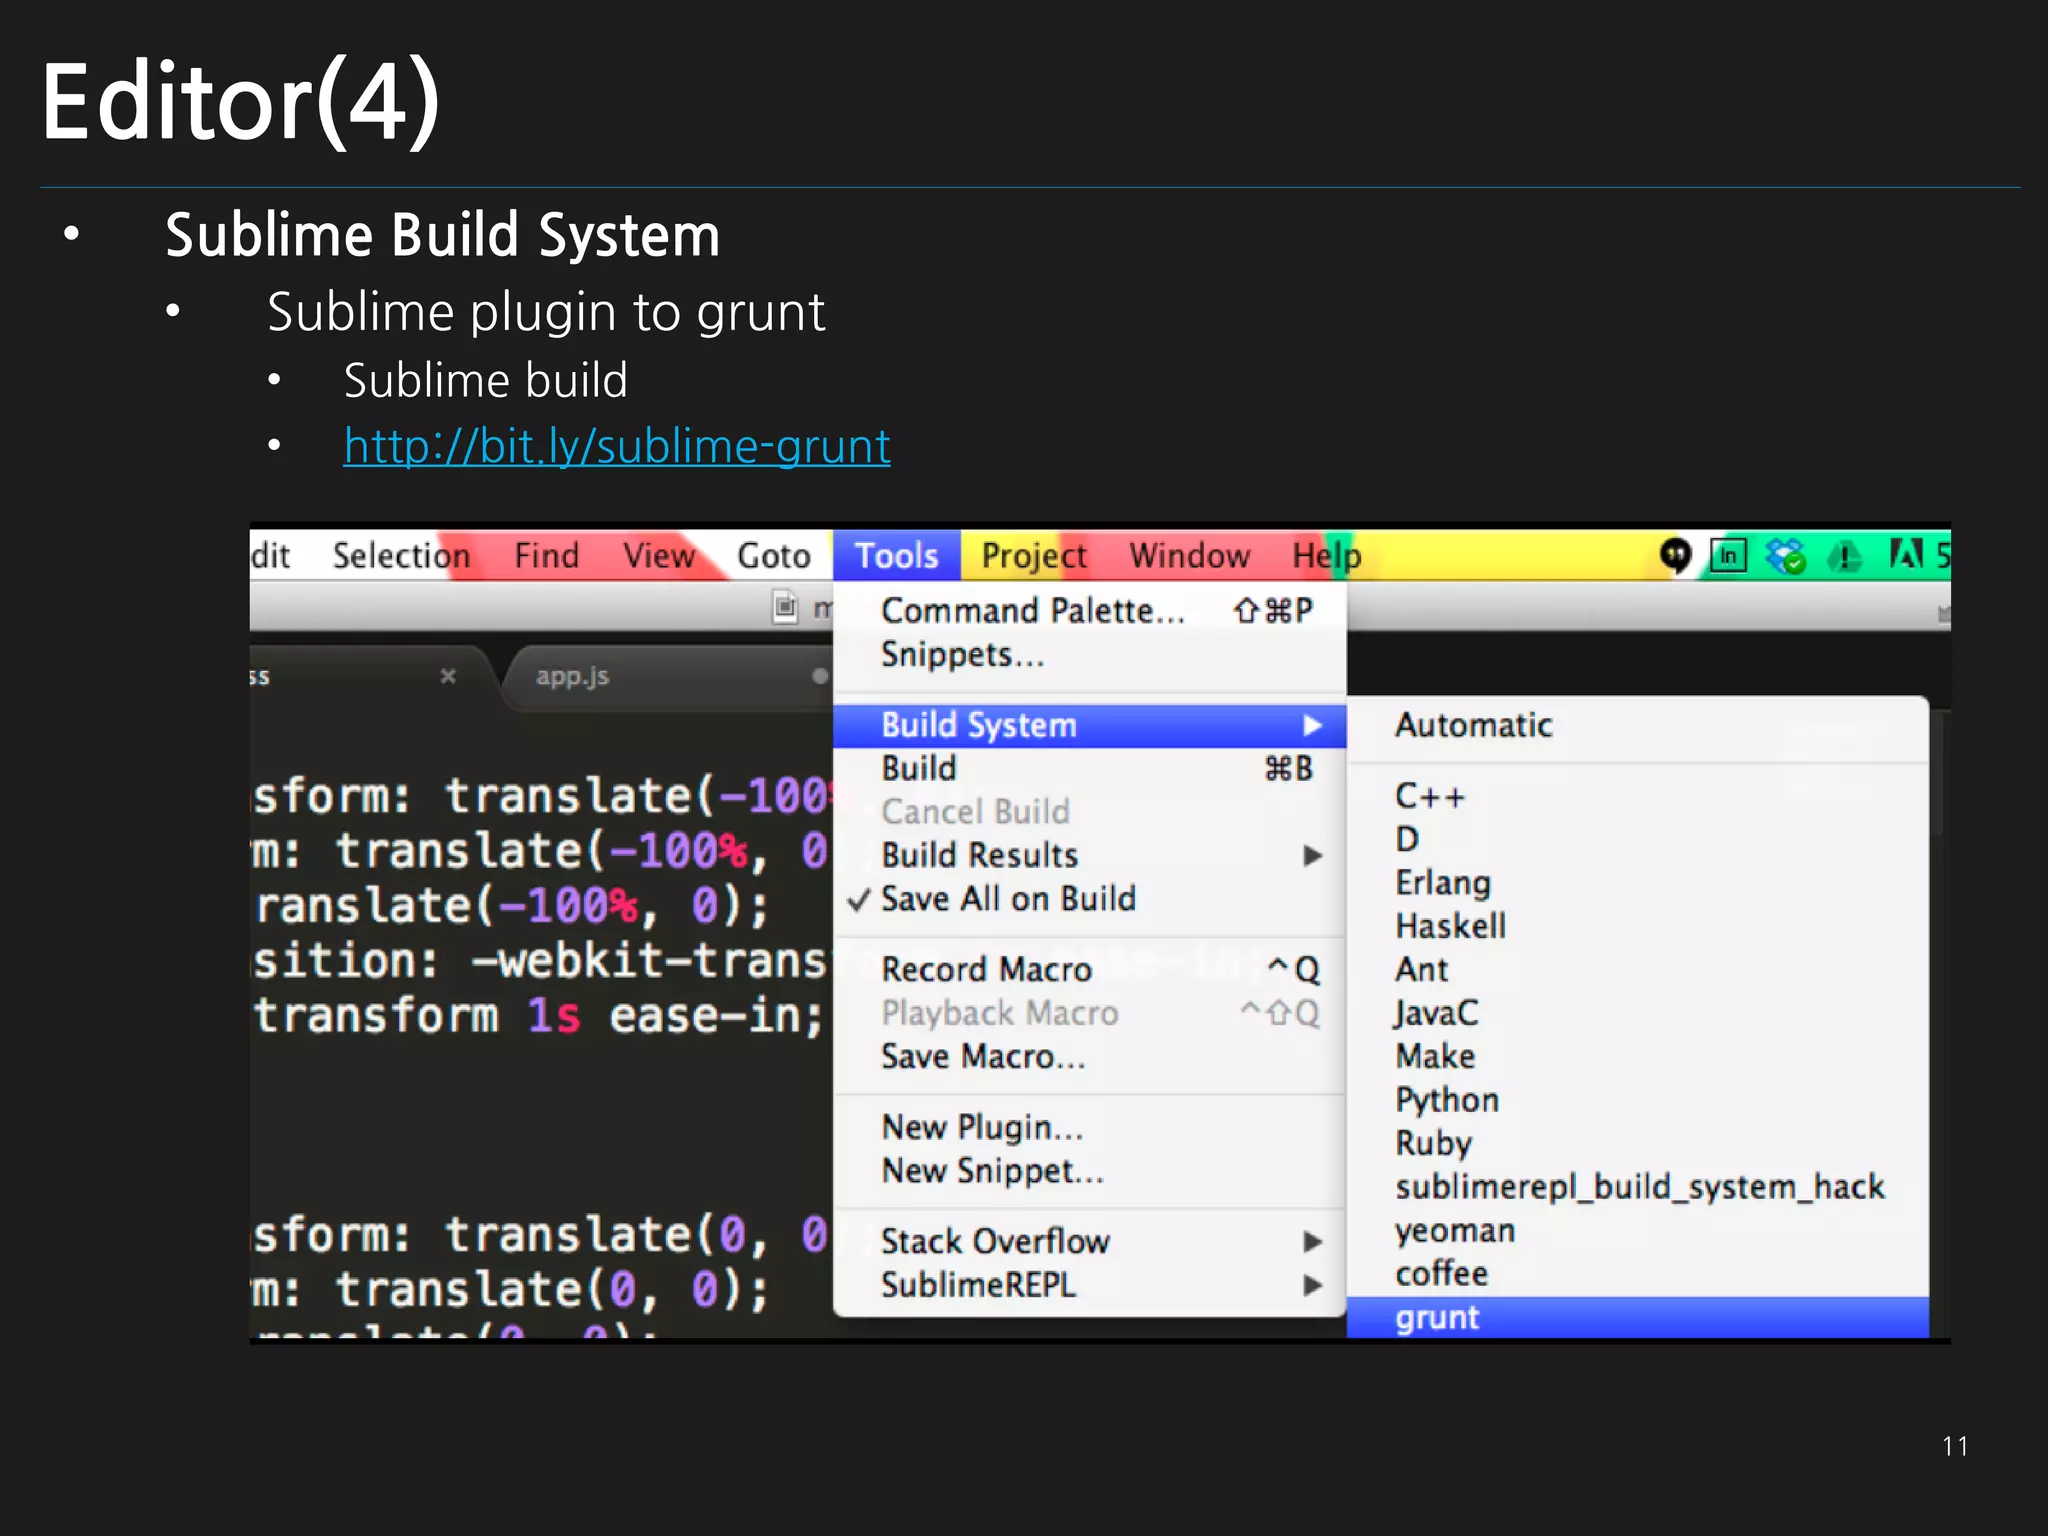Screen dimensions: 2048x1536
Task: Select Ant build system
Action: pyautogui.click(x=1638, y=969)
